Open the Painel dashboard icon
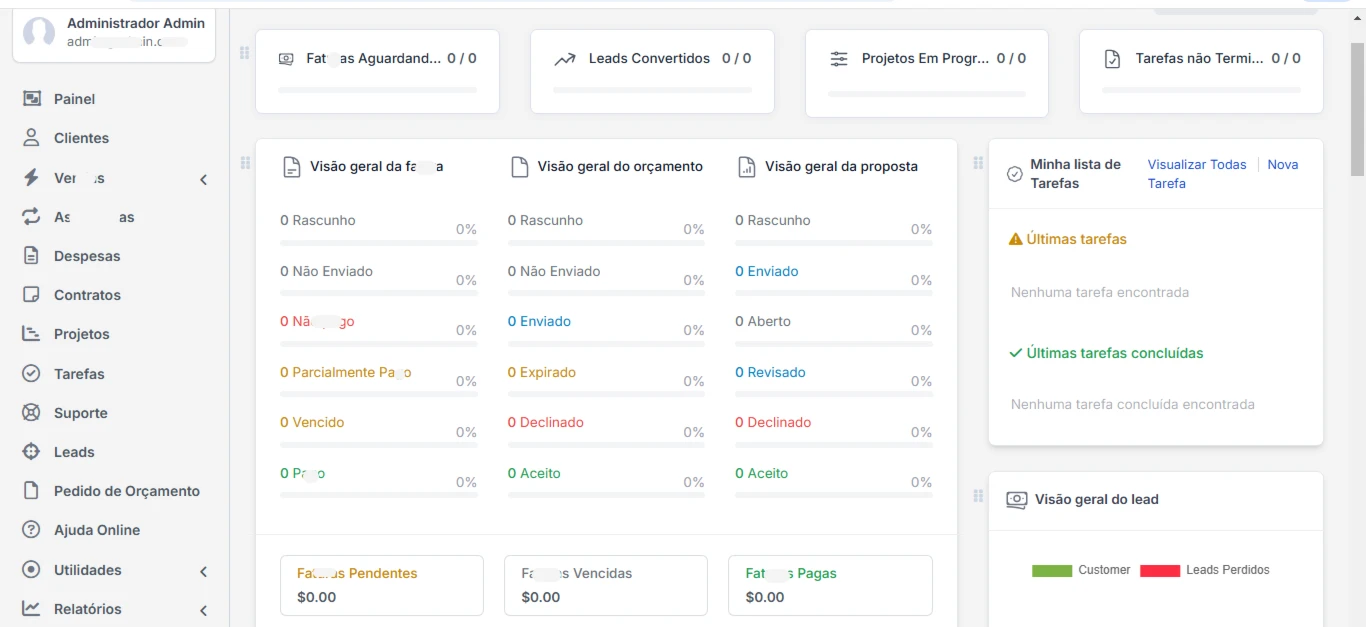1366x627 pixels. pos(32,99)
